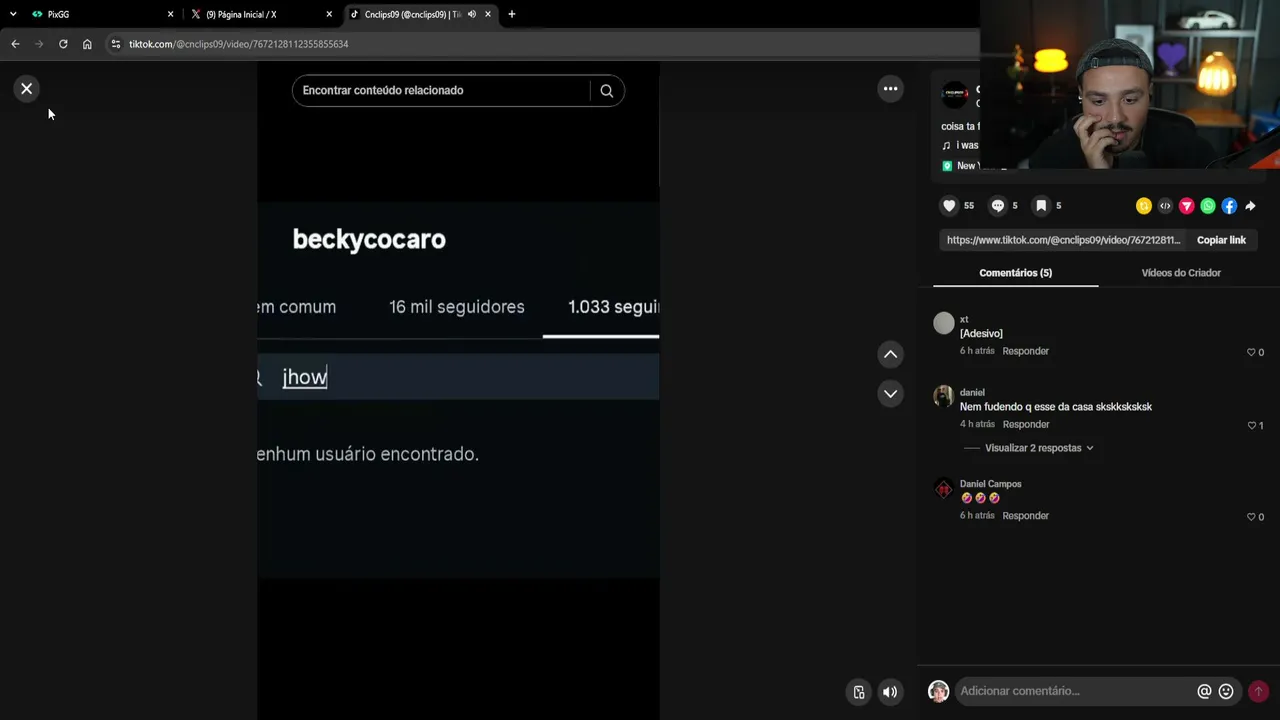View site information icon in address bar
1280x720 pixels.
(x=116, y=44)
